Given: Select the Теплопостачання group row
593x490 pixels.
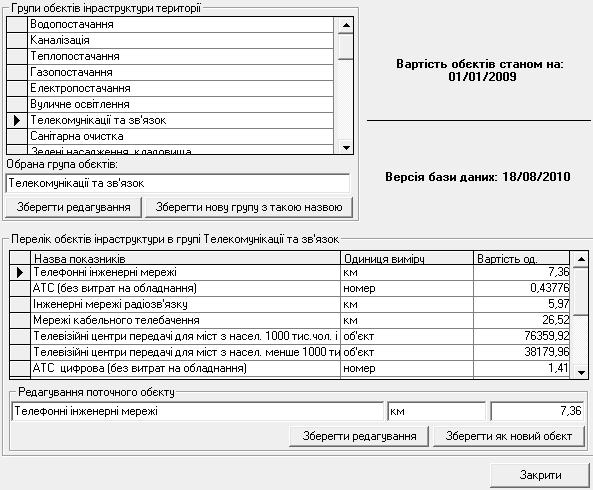Looking at the screenshot, I should coord(181,56).
